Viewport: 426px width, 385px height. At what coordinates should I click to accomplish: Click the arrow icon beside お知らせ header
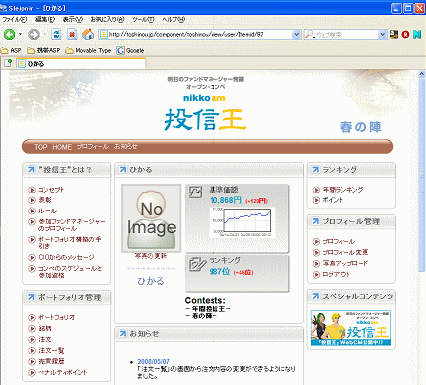click(123, 334)
